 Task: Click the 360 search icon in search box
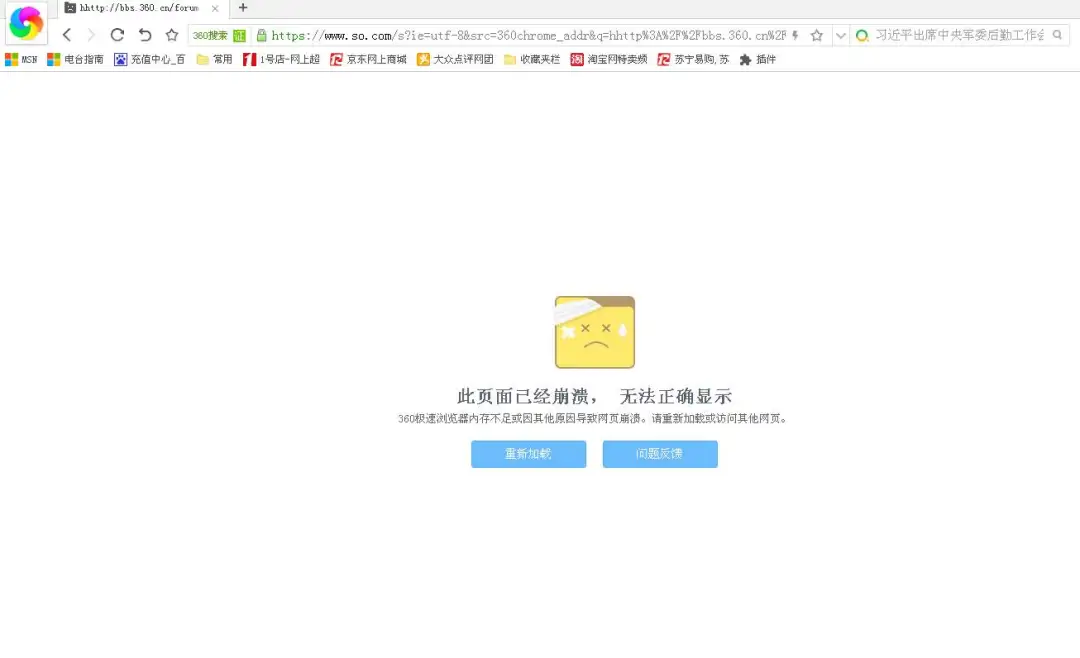pos(862,34)
